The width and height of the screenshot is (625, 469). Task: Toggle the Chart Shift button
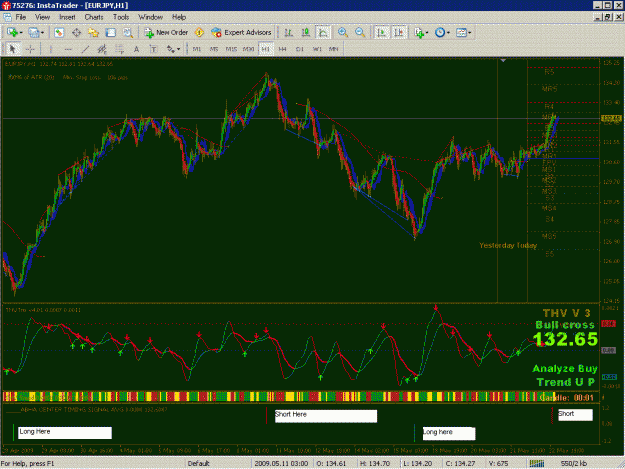click(x=399, y=32)
